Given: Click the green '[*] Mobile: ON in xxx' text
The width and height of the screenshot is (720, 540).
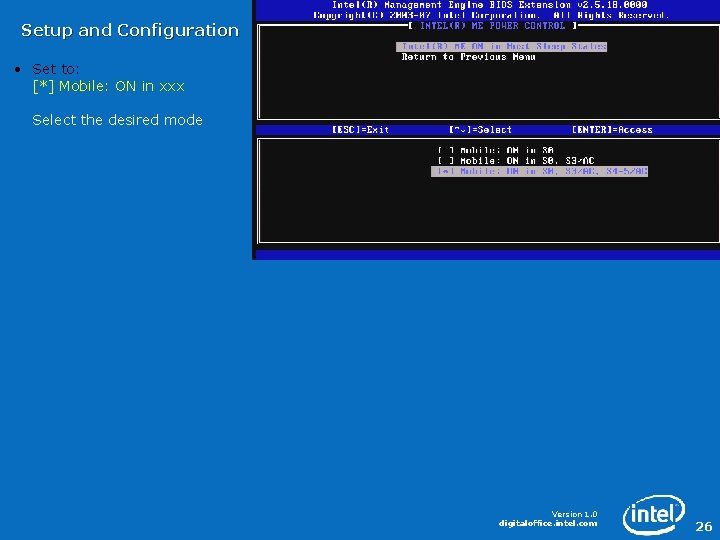Looking at the screenshot, I should click(109, 86).
